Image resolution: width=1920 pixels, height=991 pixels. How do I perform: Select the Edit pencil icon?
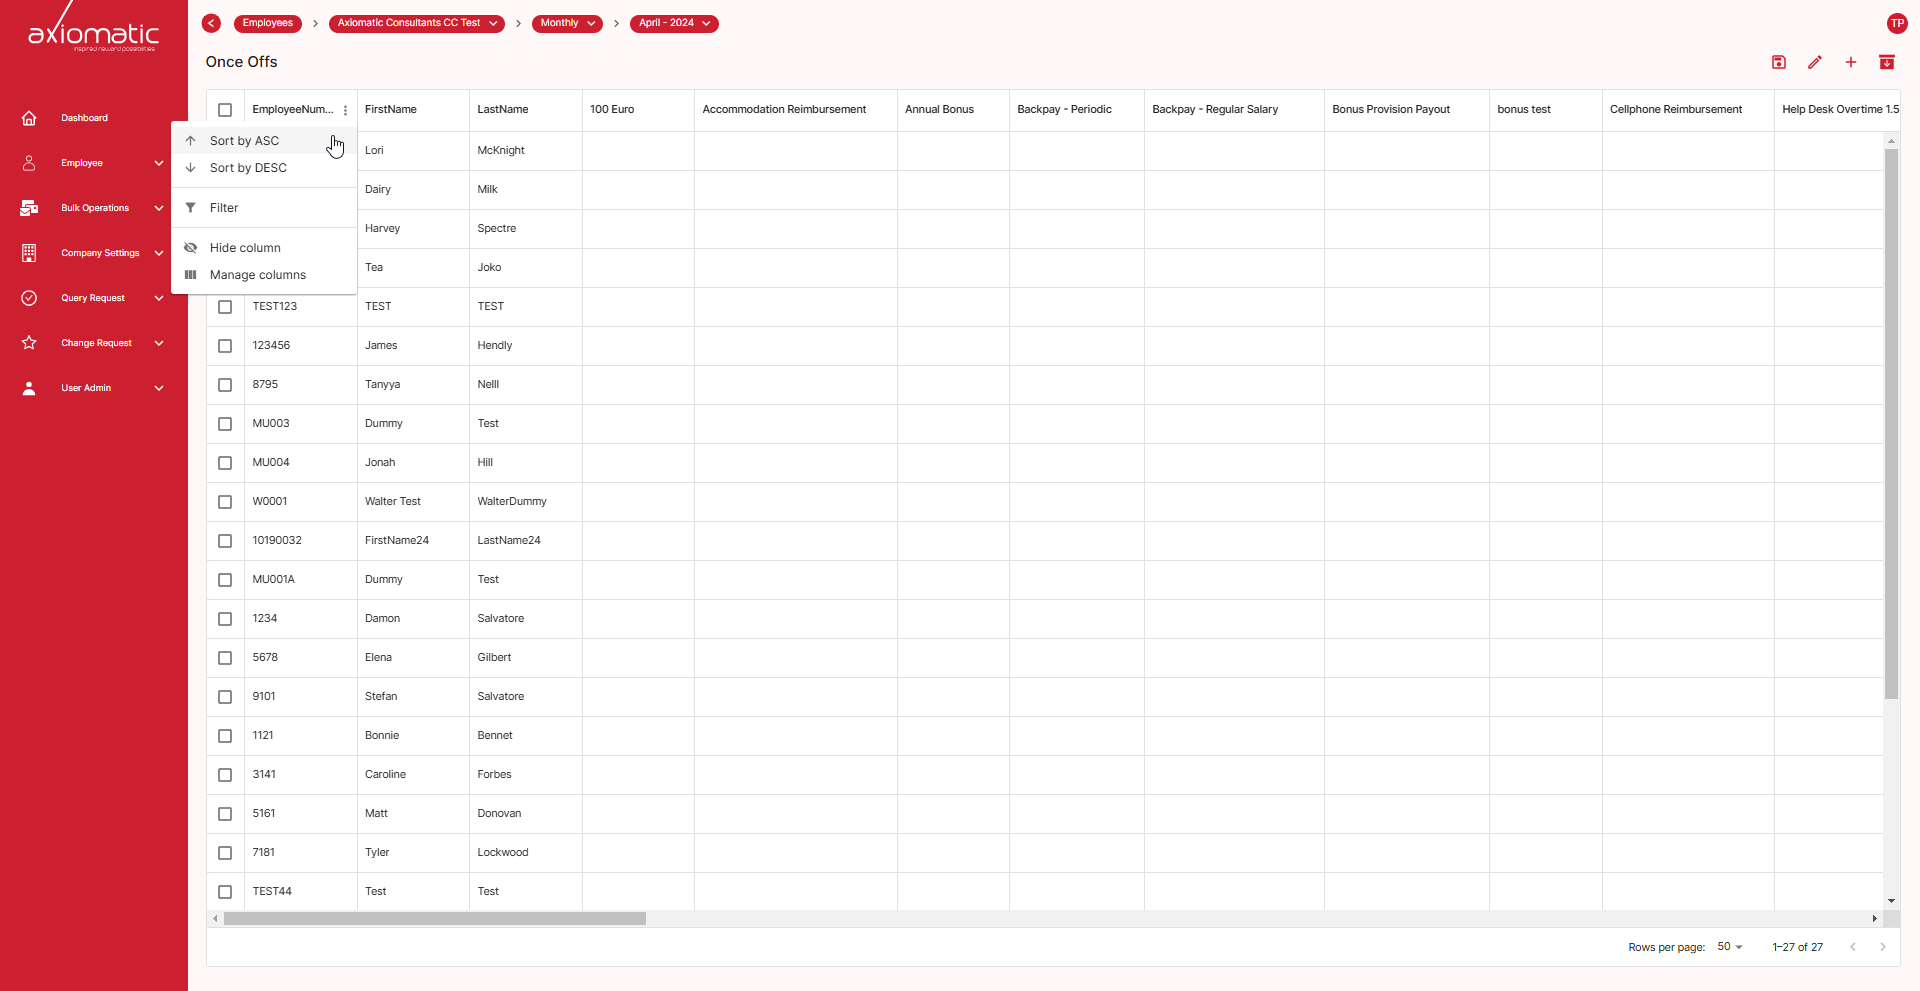click(1815, 62)
